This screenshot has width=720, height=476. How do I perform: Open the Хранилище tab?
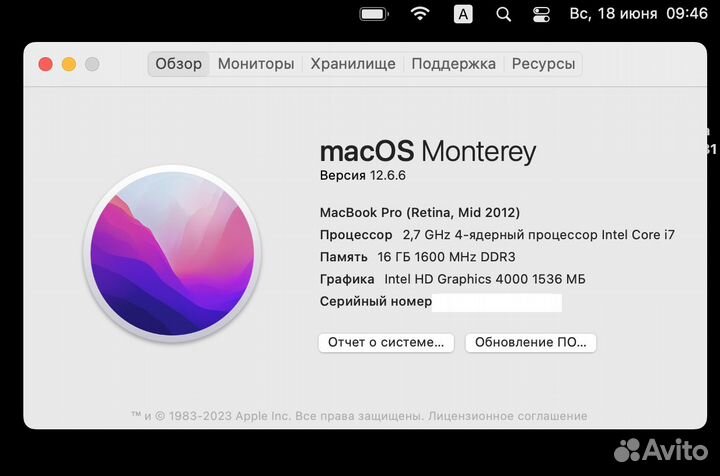click(x=353, y=64)
